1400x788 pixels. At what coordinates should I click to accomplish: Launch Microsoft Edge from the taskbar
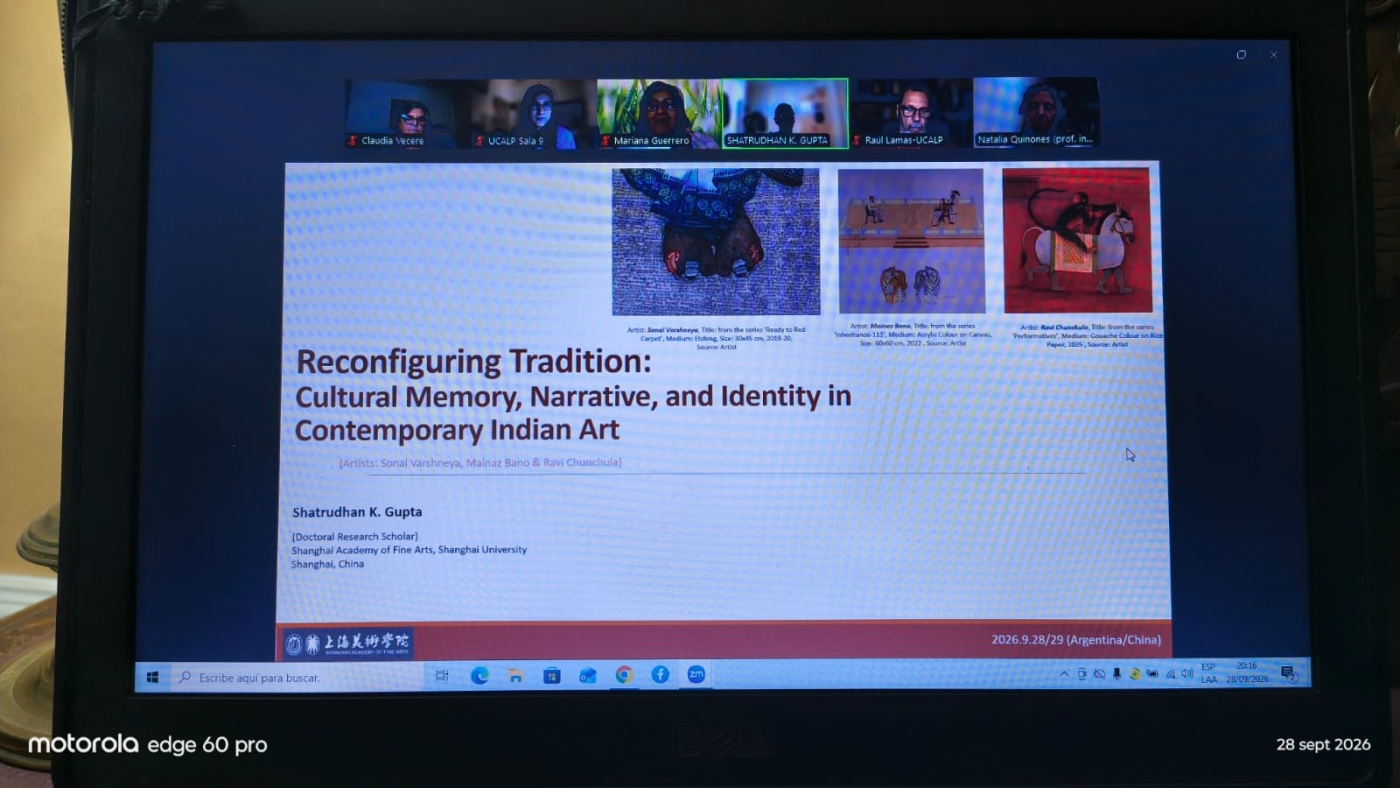tap(479, 675)
